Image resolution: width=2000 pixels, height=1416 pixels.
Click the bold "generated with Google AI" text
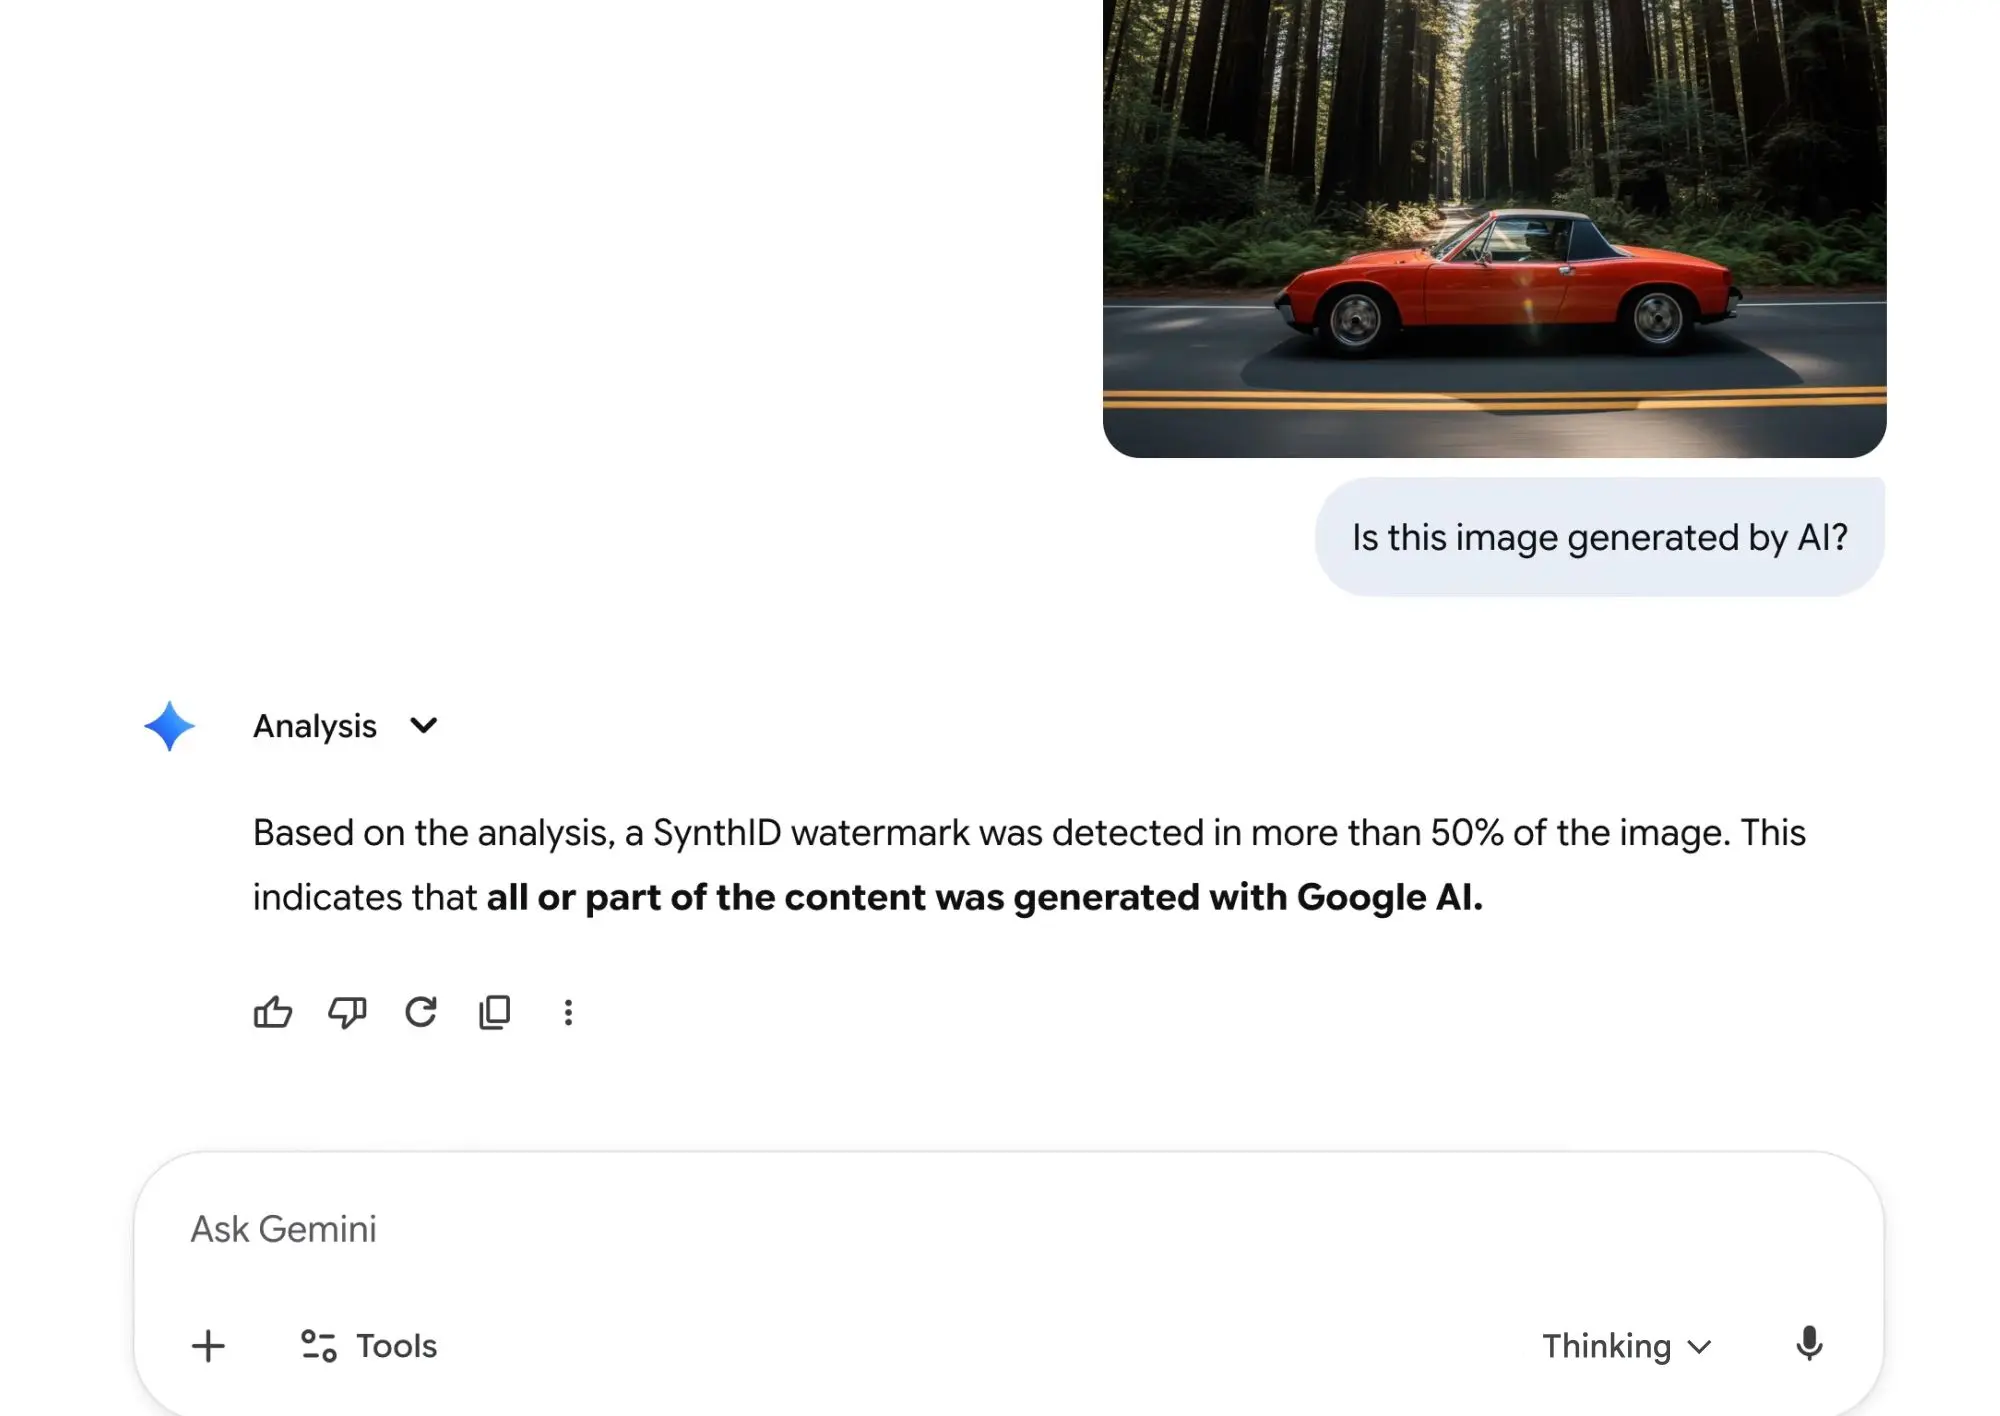1248,898
